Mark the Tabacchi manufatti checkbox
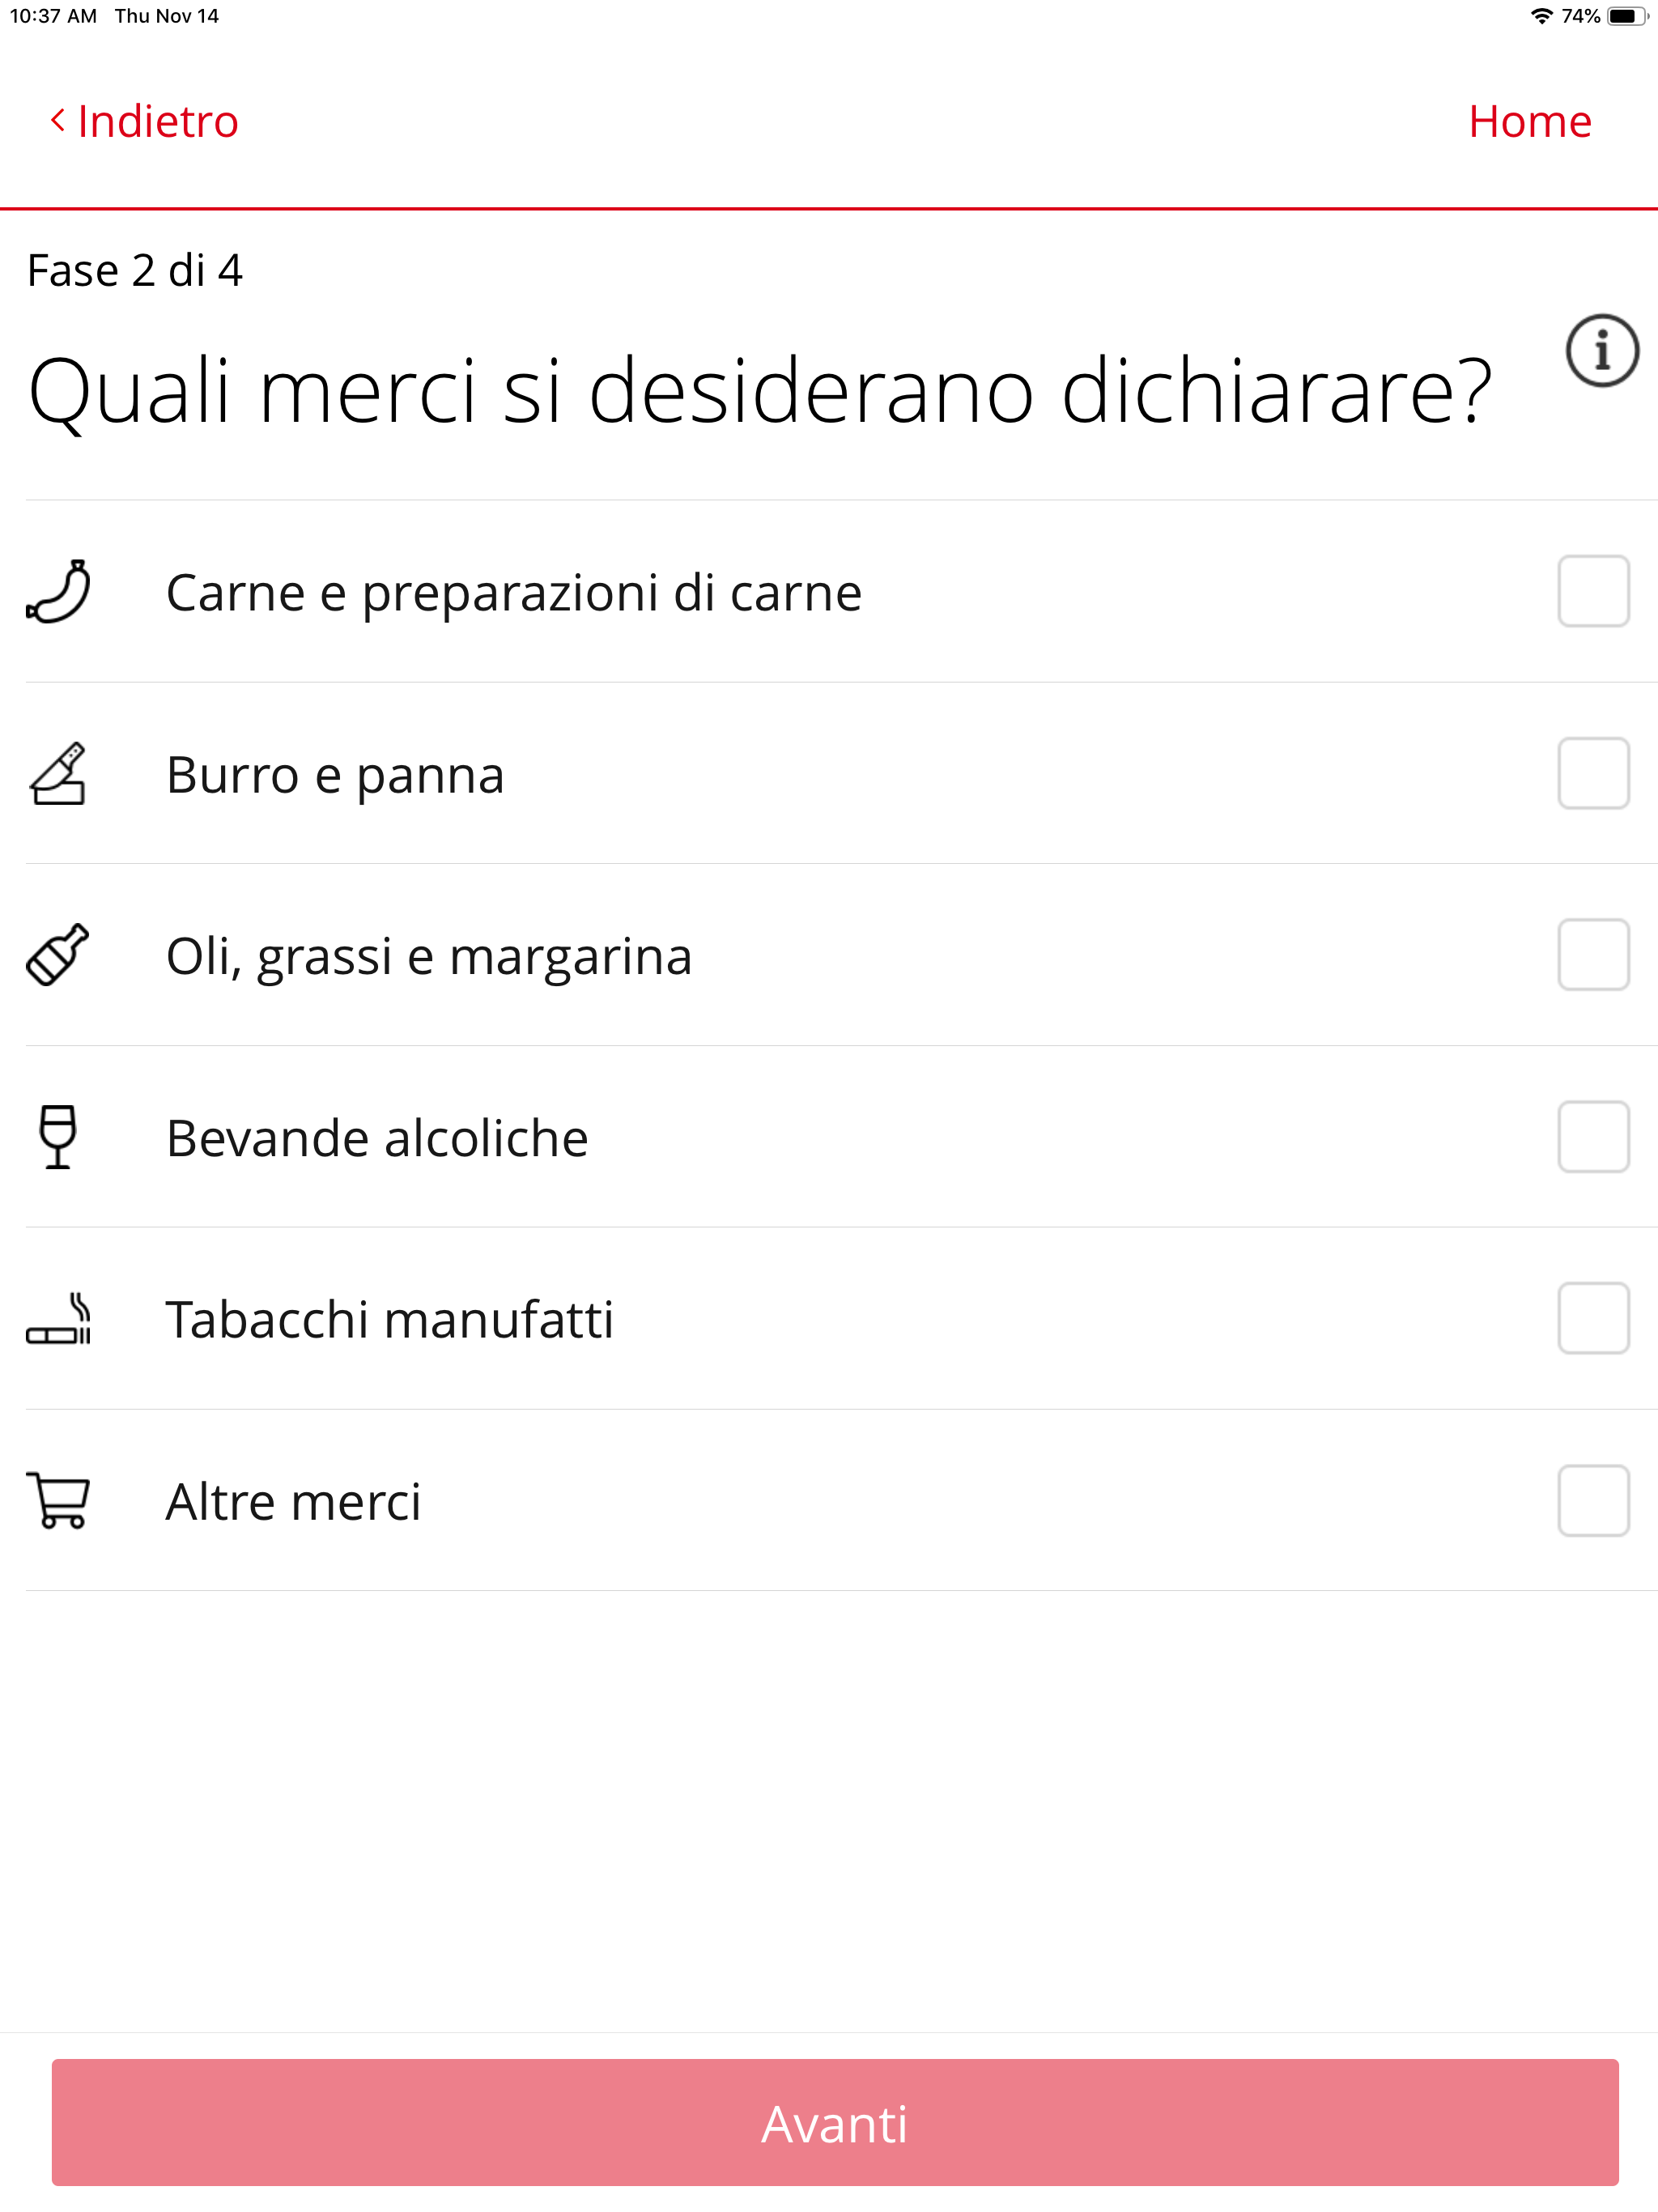1658x2212 pixels. [x=1593, y=1319]
